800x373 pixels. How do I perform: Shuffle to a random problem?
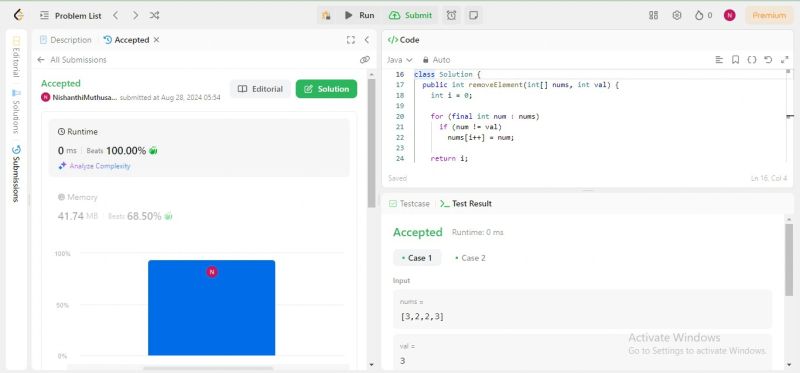(154, 15)
